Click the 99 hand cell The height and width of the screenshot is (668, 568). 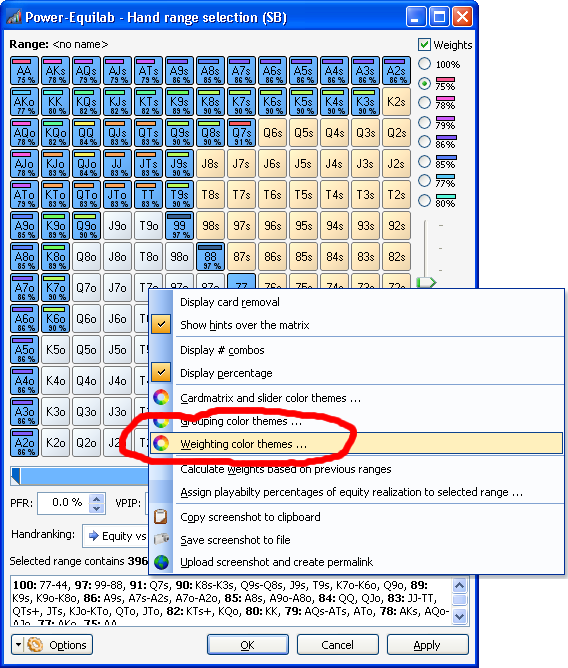[x=179, y=226]
